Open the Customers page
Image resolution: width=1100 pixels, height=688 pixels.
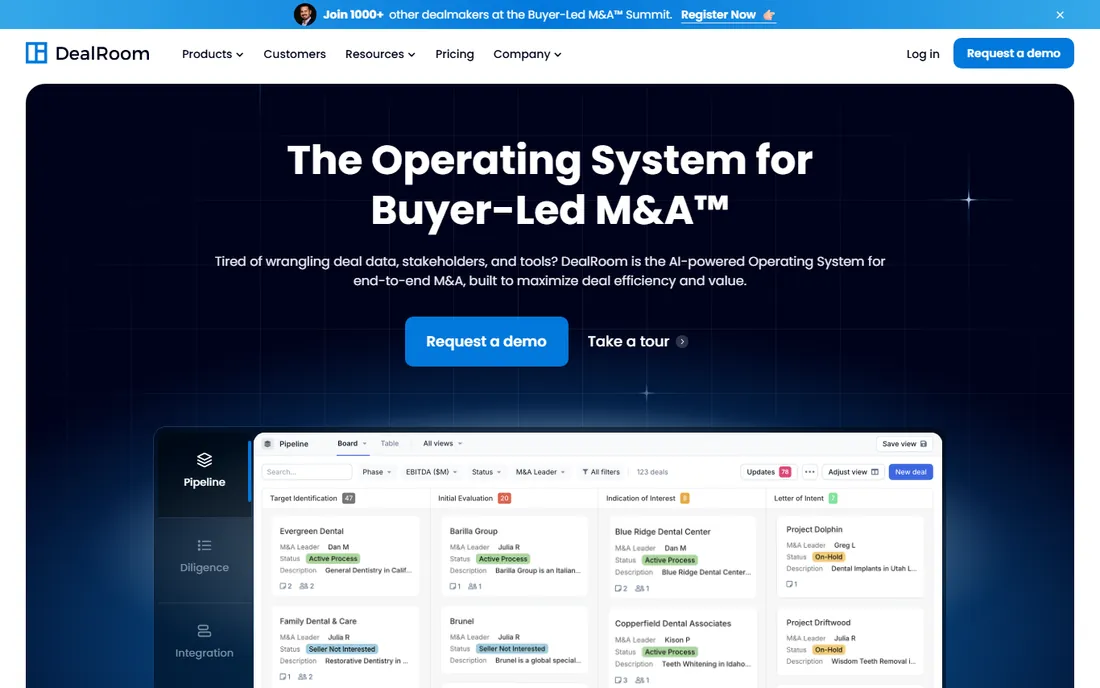pyautogui.click(x=295, y=54)
